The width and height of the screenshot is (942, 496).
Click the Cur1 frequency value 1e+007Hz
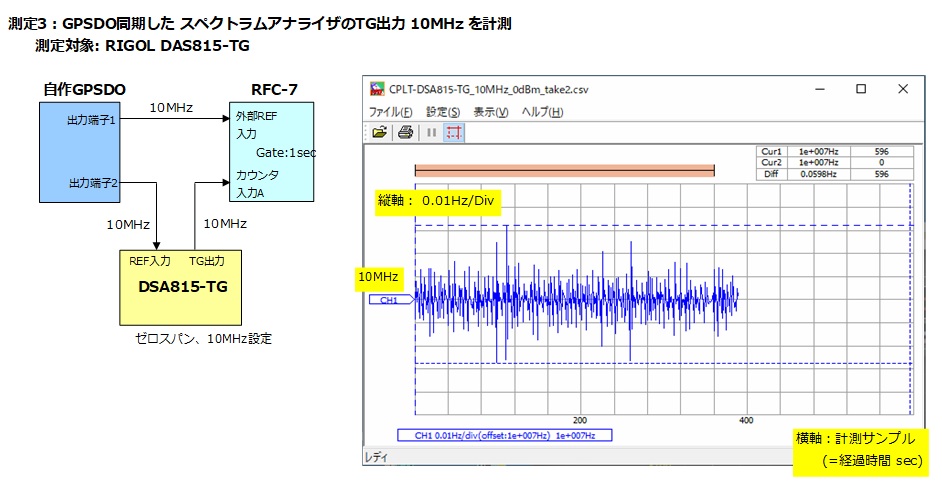pyautogui.click(x=818, y=152)
